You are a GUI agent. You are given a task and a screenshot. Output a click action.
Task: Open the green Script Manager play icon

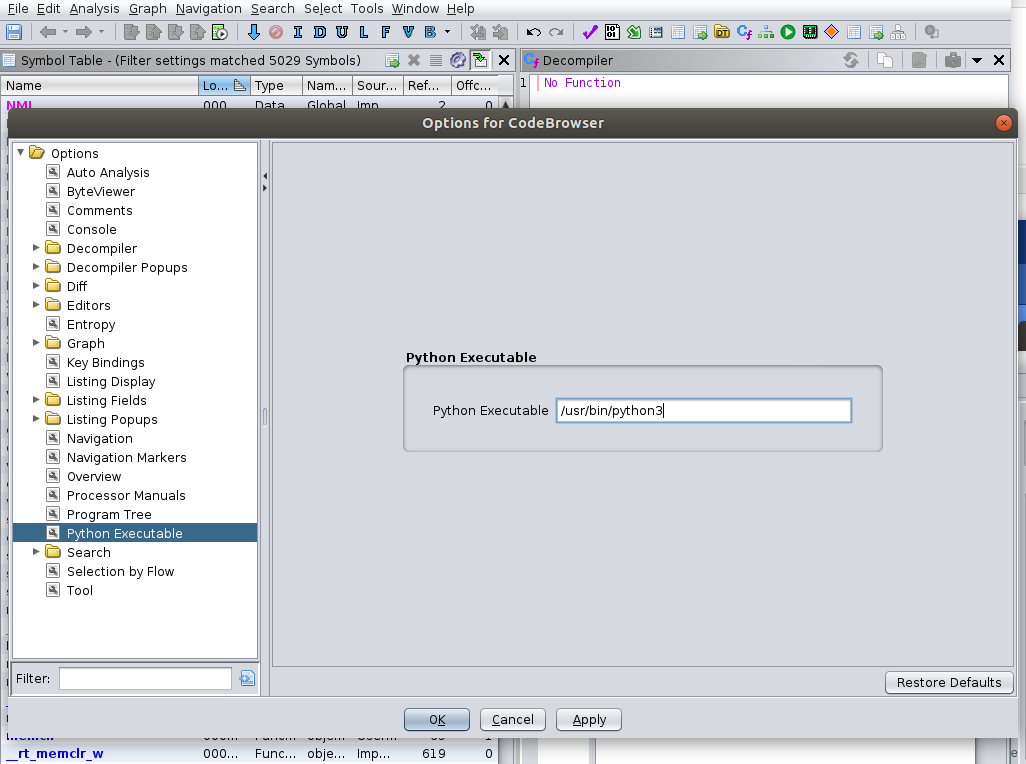tap(788, 32)
